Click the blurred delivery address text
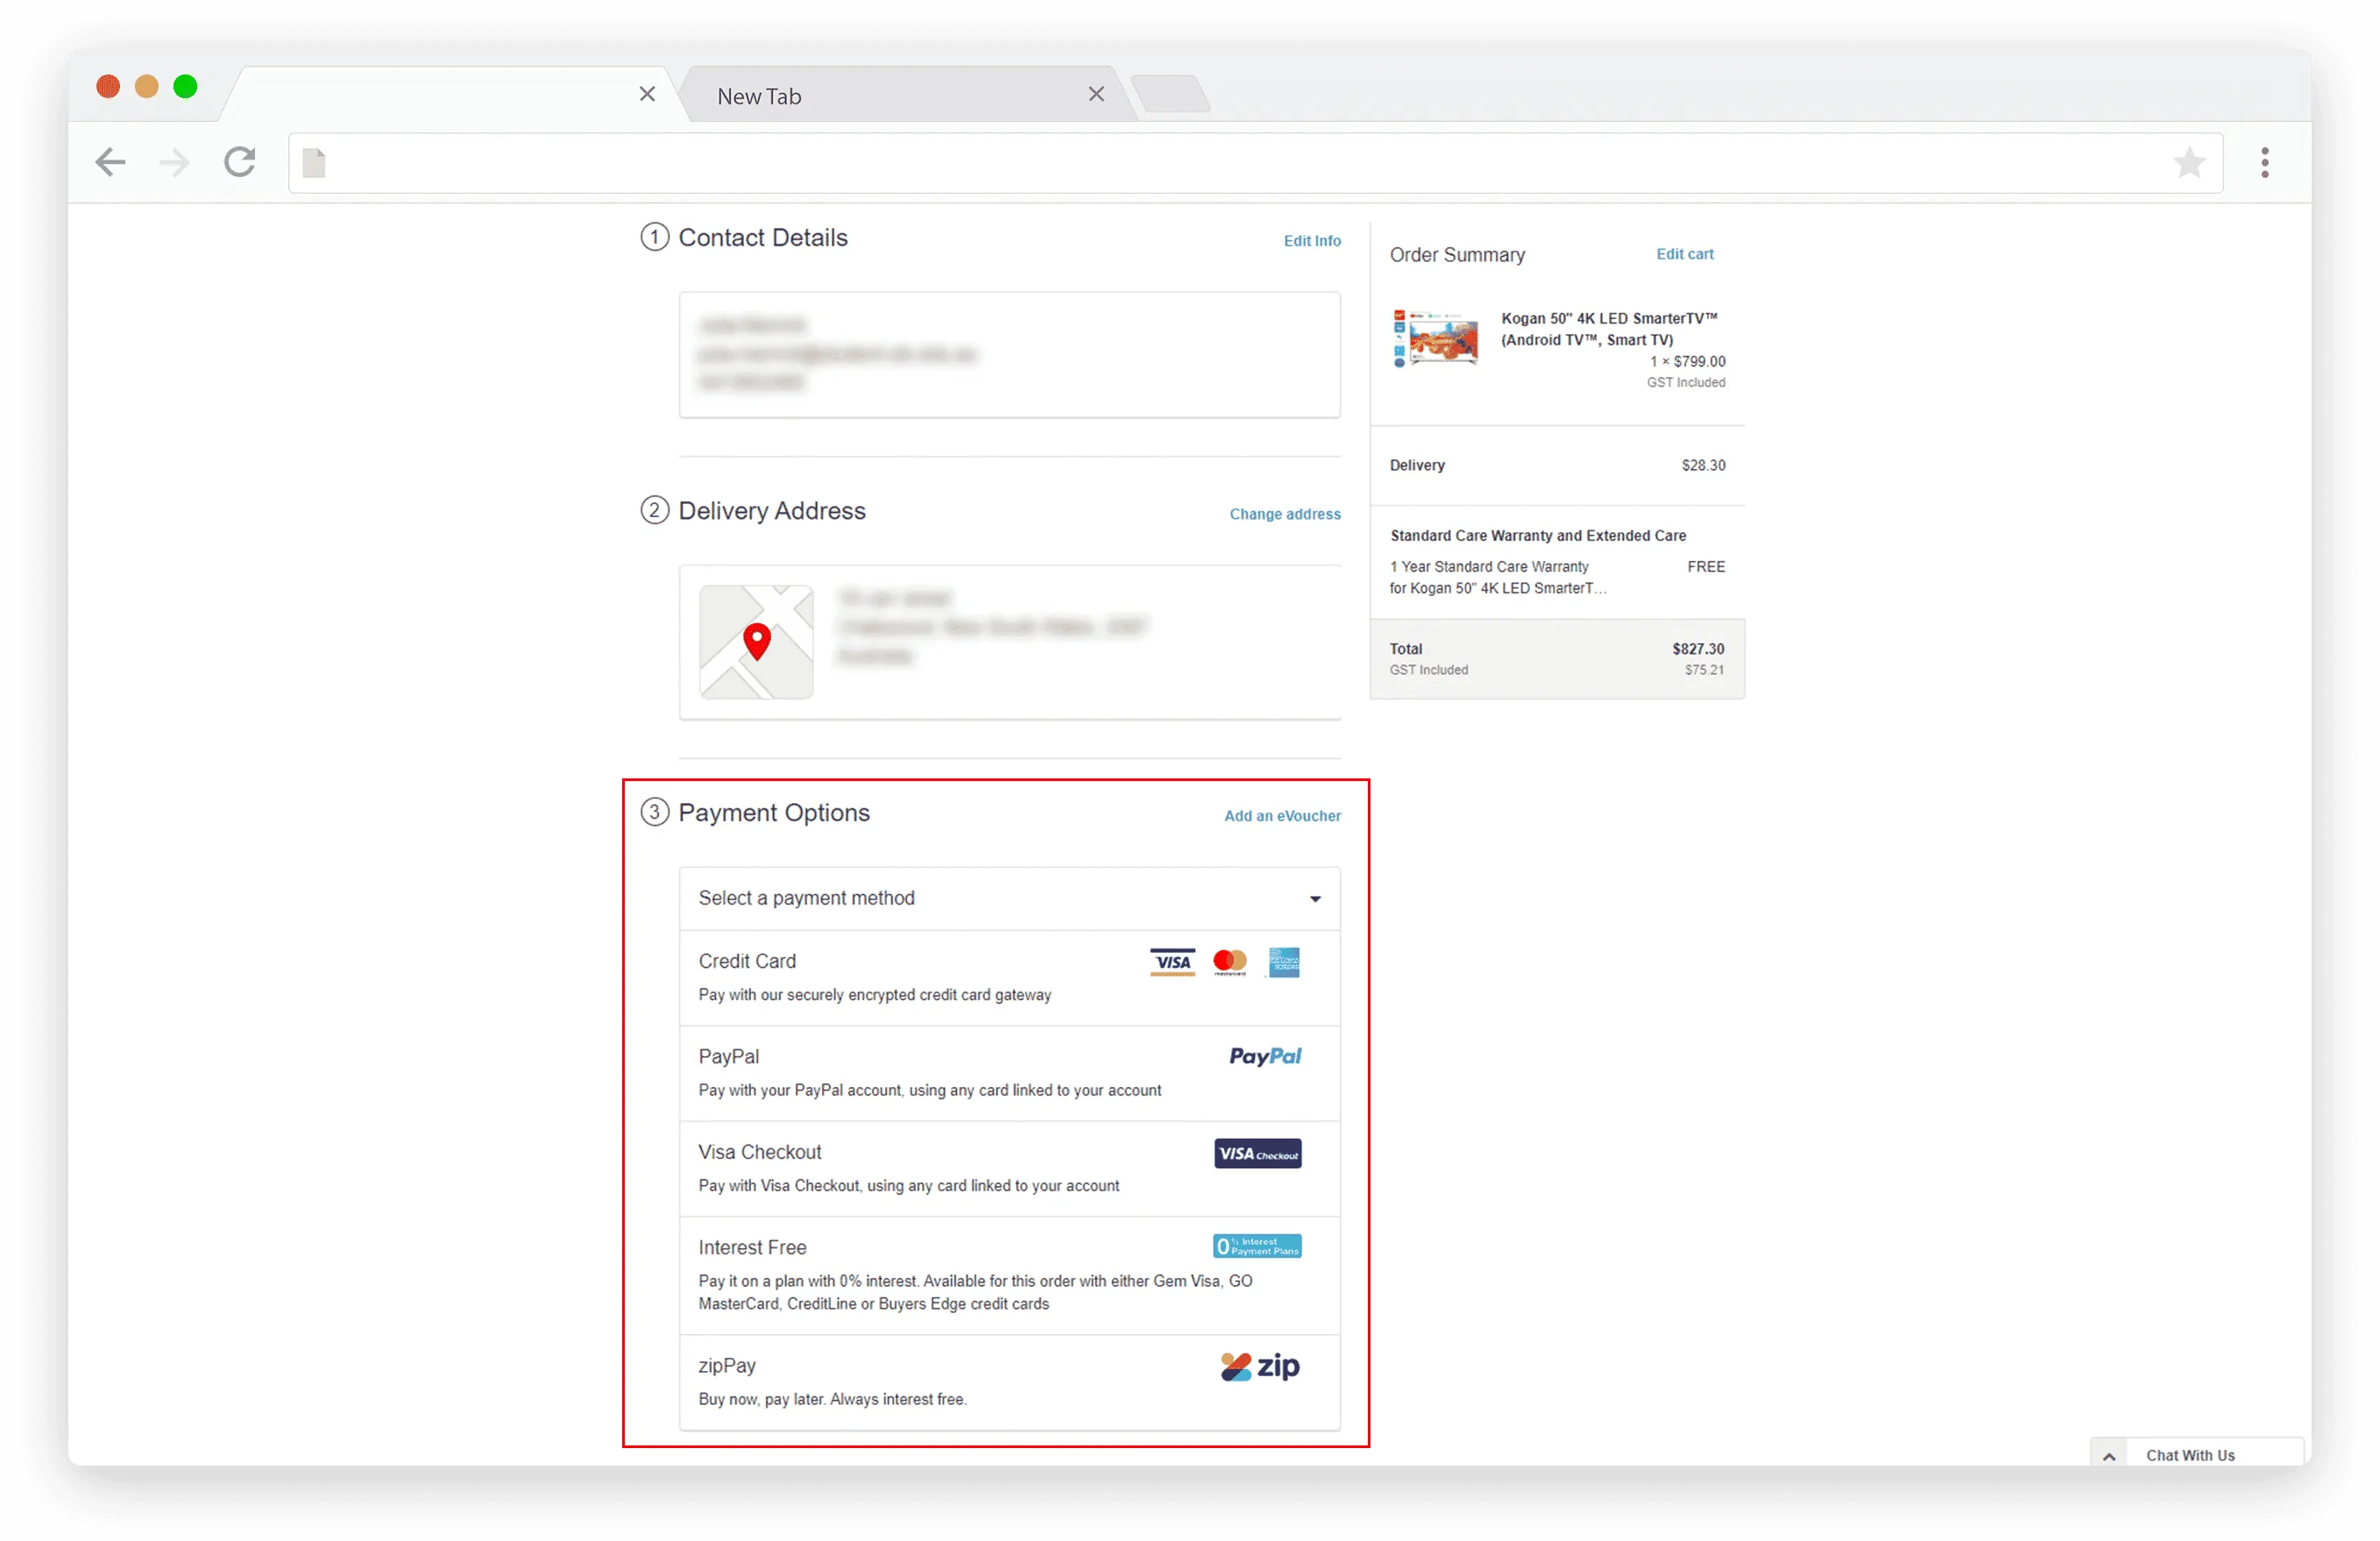 pos(992,627)
